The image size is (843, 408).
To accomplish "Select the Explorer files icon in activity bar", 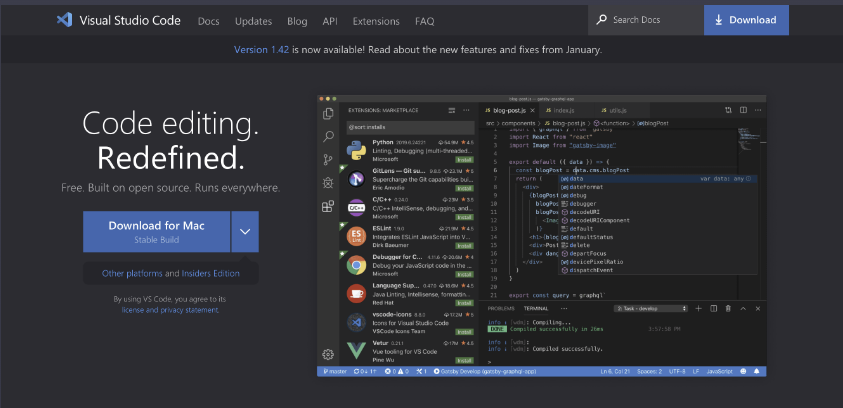I will 327,113.
